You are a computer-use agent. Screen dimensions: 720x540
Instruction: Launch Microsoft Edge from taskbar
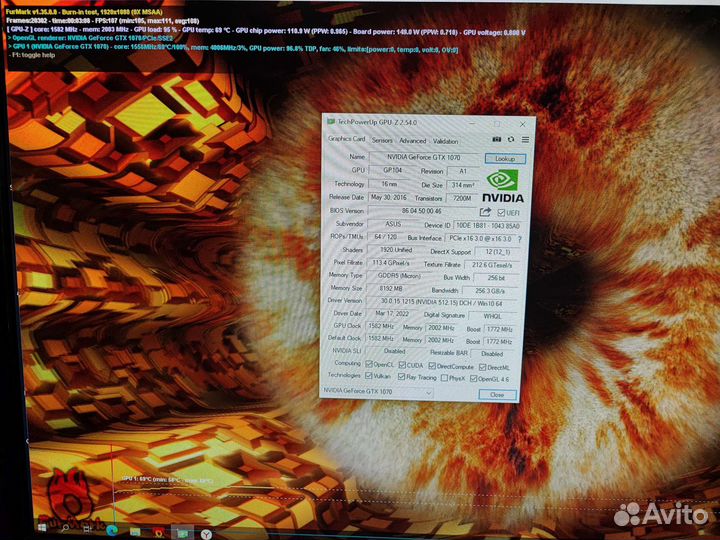112,530
